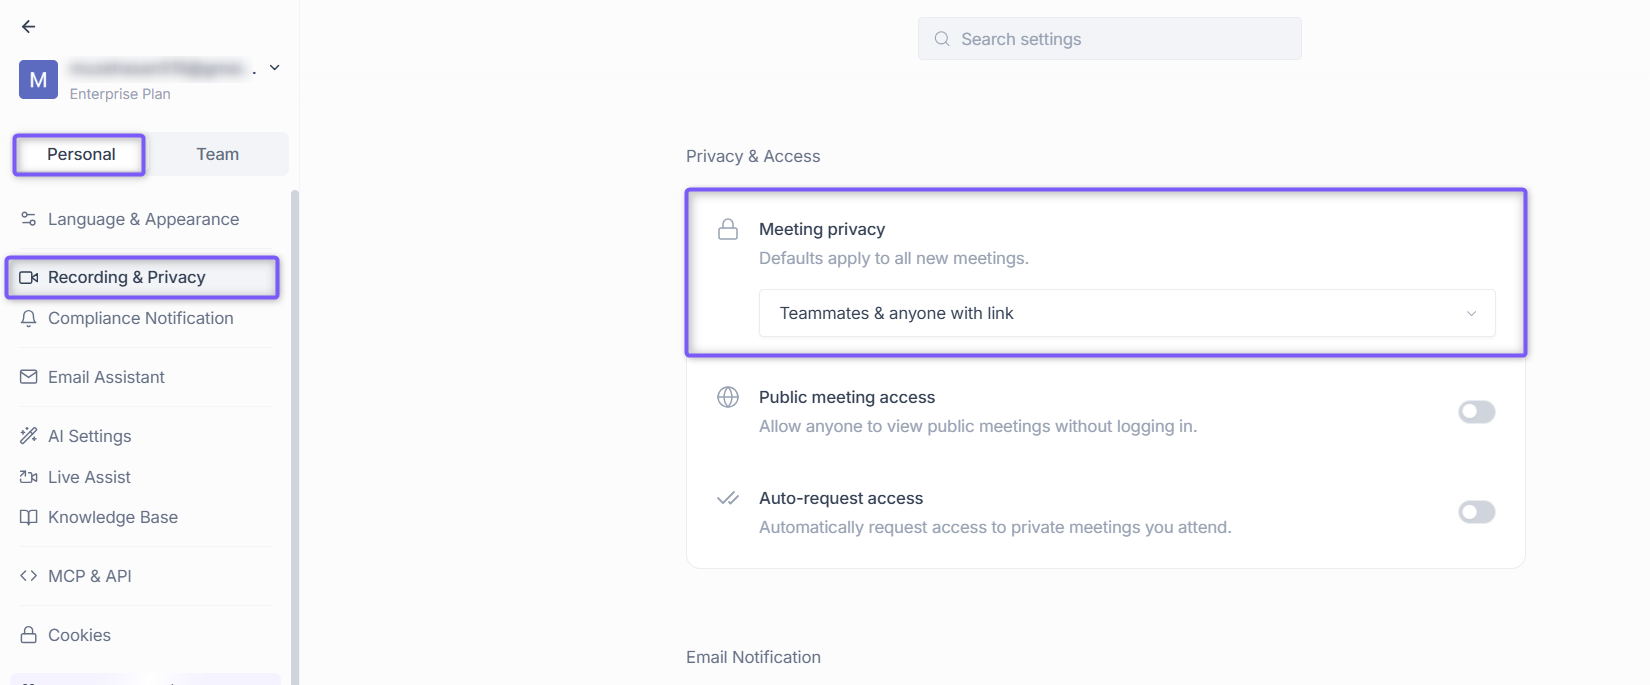This screenshot has height=685, width=1650.
Task: Click the purple M account avatar
Action: (x=38, y=79)
